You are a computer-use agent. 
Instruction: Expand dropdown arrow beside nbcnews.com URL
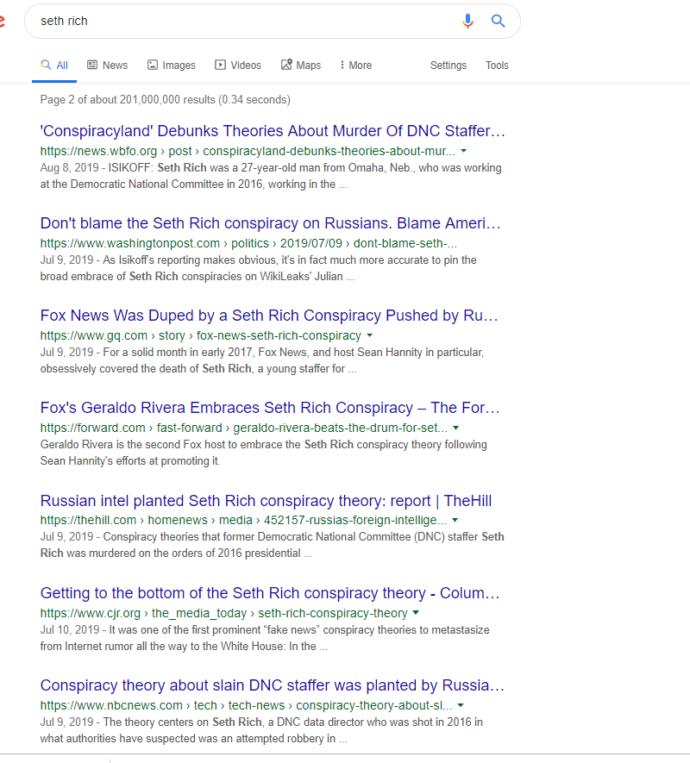point(461,705)
